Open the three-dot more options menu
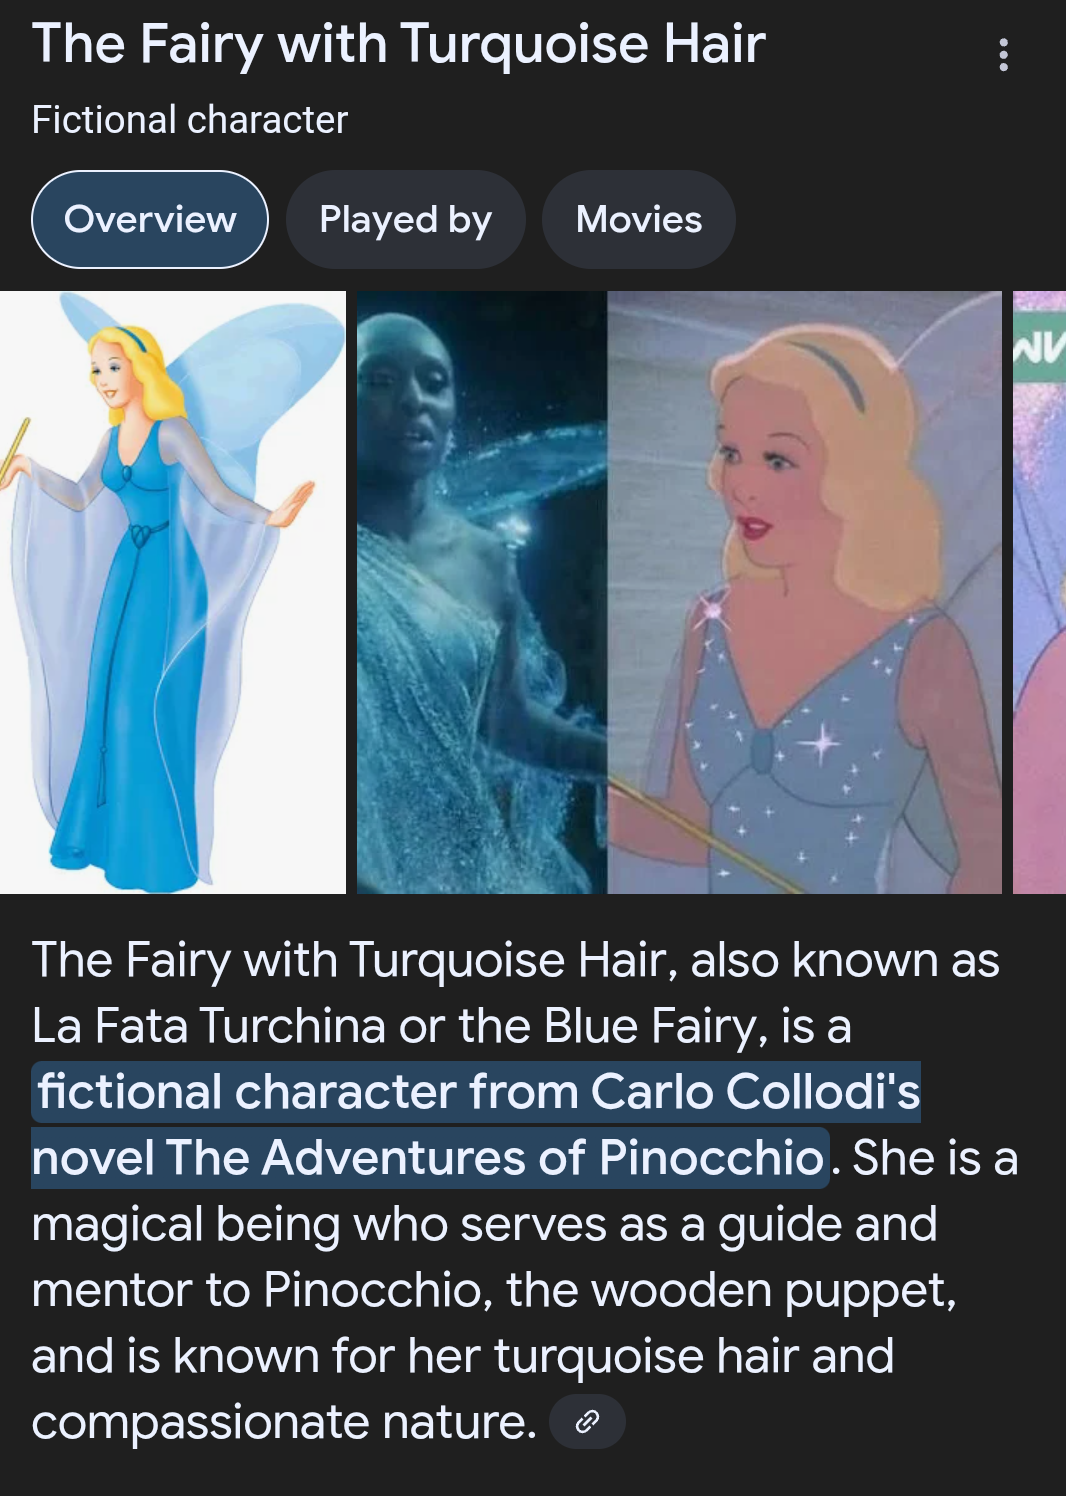Screen dimensions: 1066x1496 1003,55
